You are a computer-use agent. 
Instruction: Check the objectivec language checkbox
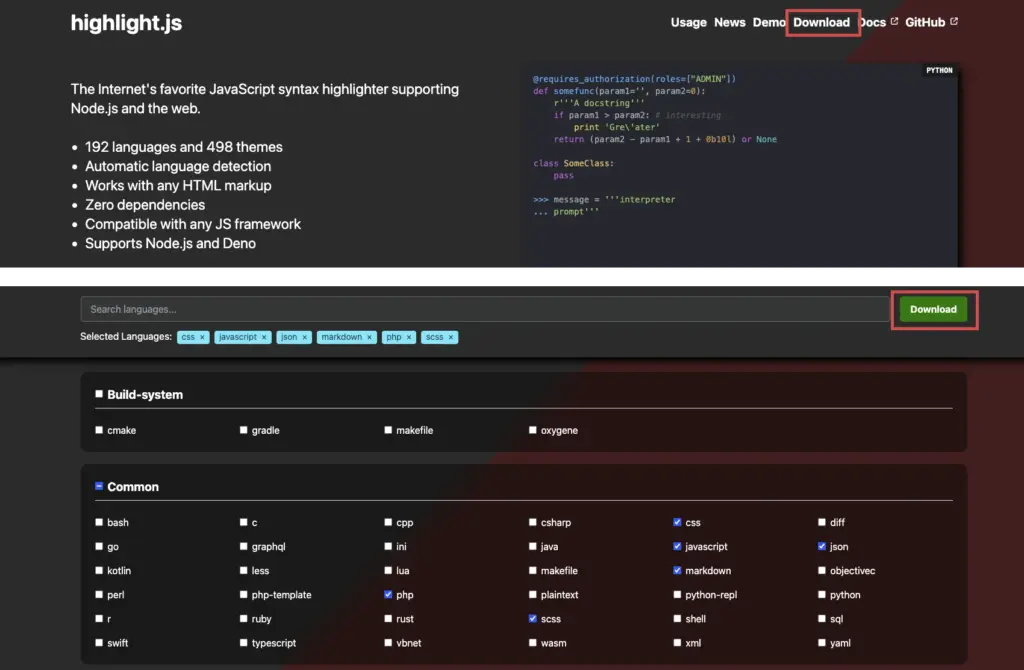822,570
